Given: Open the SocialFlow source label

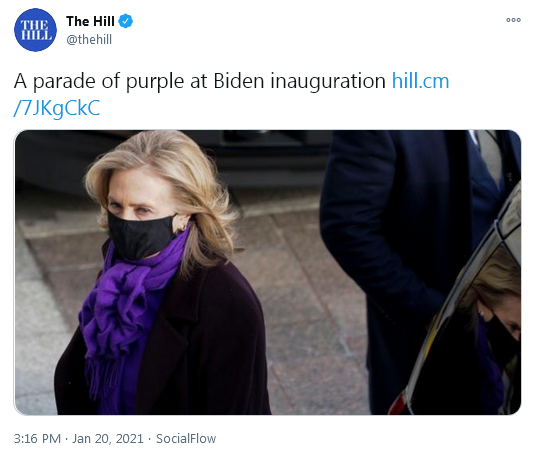Looking at the screenshot, I should pos(186,439).
